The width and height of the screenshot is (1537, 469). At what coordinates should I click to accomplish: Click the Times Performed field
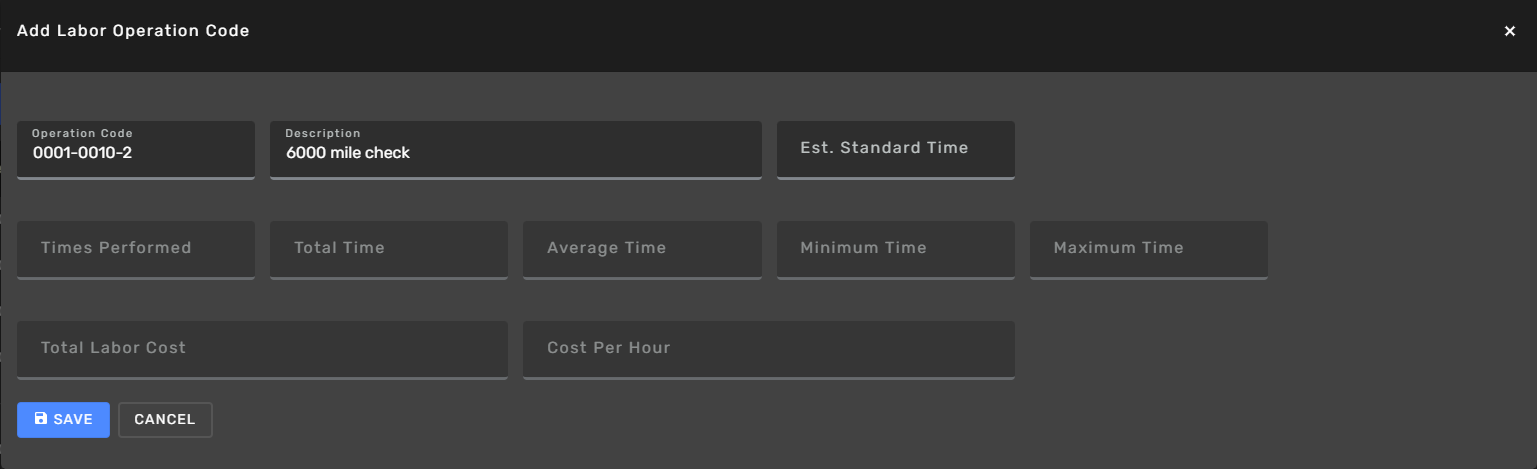[x=136, y=250]
